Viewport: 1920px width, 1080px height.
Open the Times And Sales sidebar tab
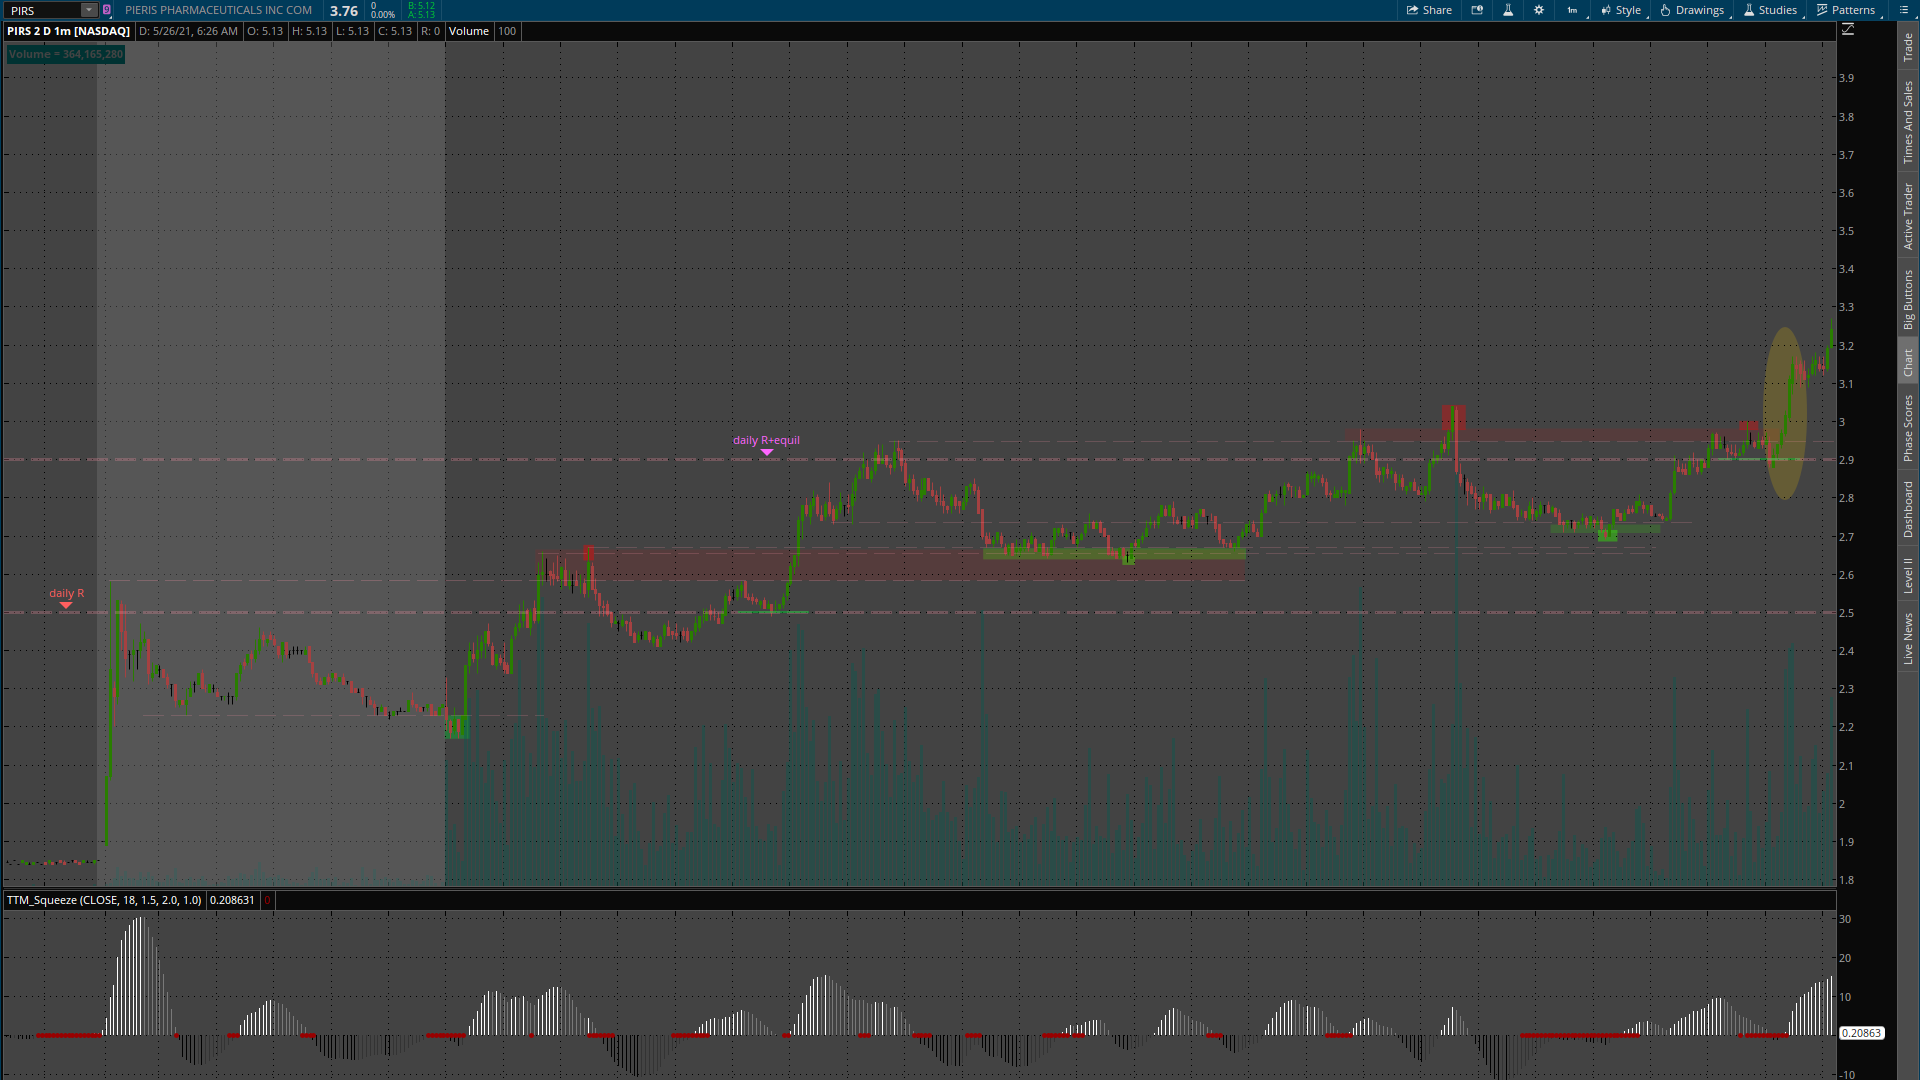click(1908, 122)
